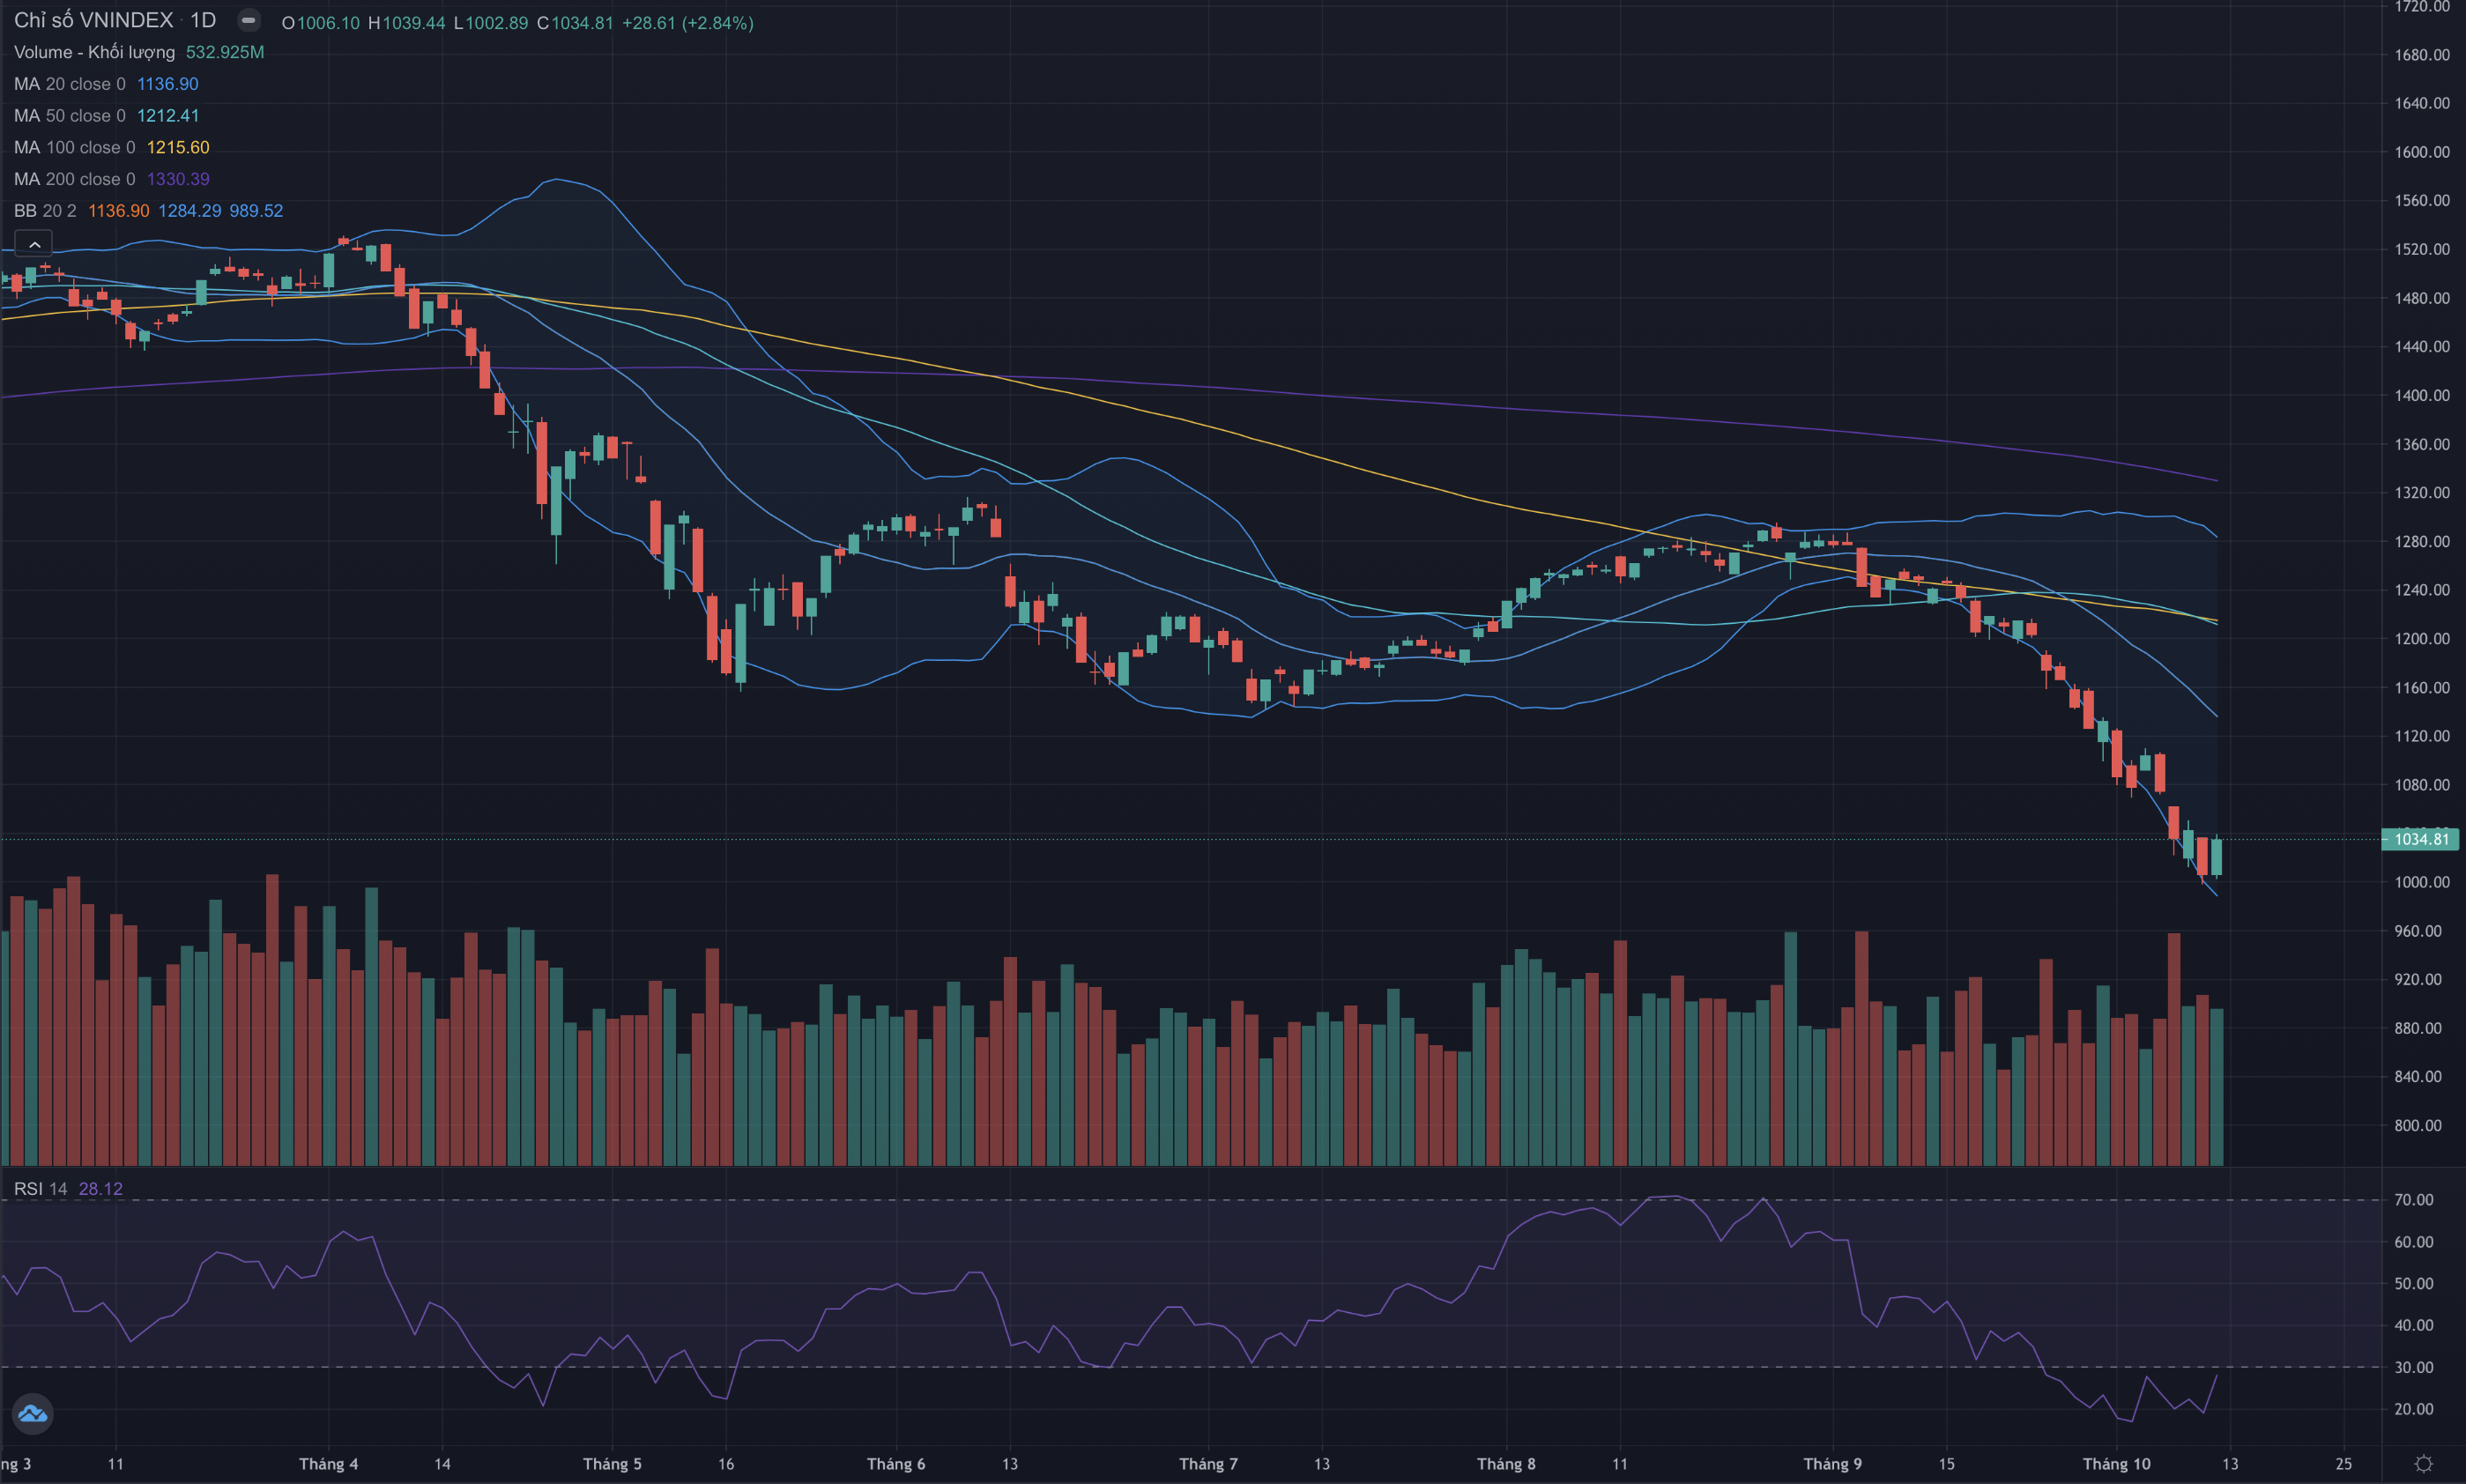The height and width of the screenshot is (1484, 2466).
Task: Click the dash icon next to the 1D interval
Action: tap(248, 20)
